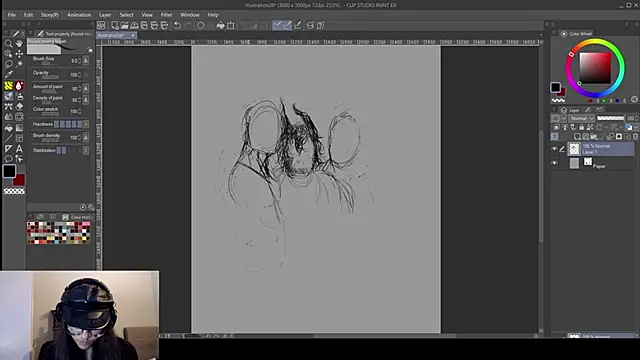Select the red Blend tool

tap(19, 86)
